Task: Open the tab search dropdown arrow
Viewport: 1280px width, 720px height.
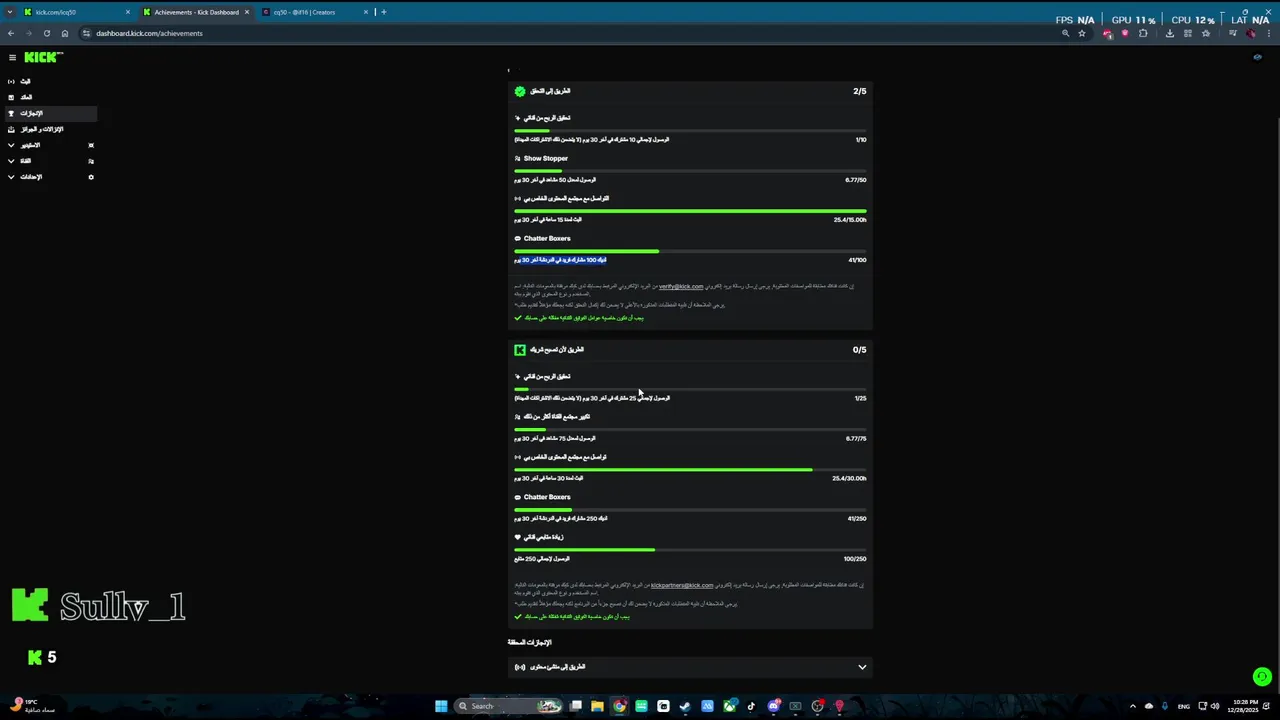Action: point(11,12)
